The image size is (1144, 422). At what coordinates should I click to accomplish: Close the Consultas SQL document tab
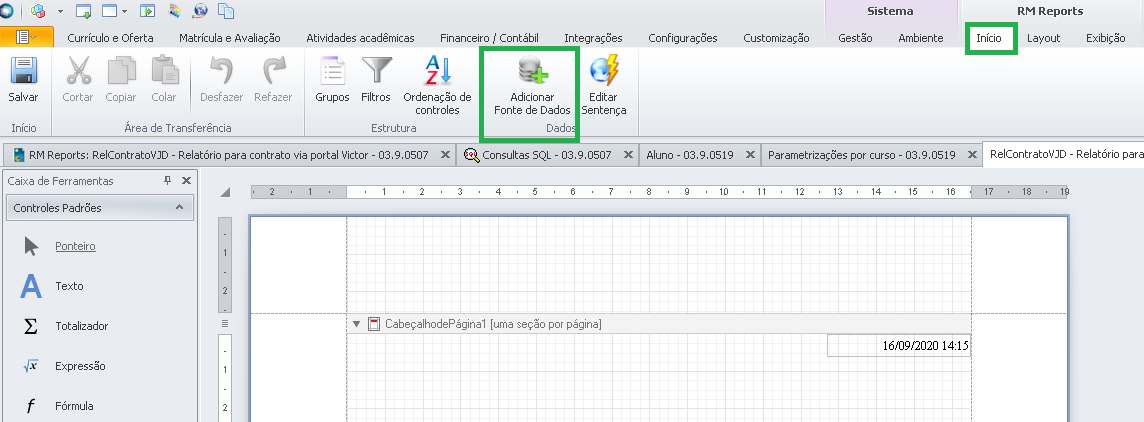(627, 155)
